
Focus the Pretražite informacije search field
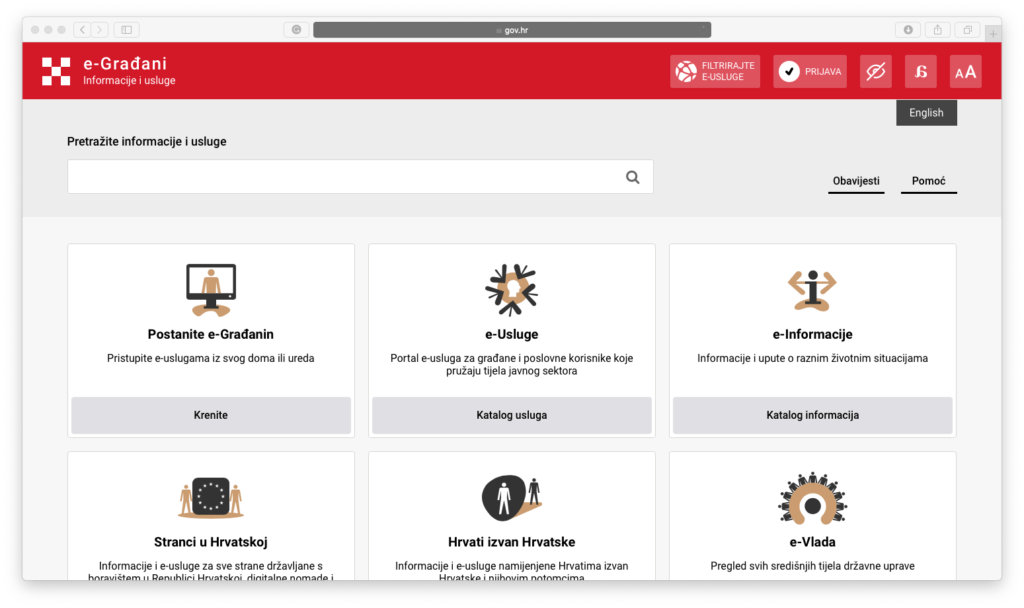click(340, 177)
